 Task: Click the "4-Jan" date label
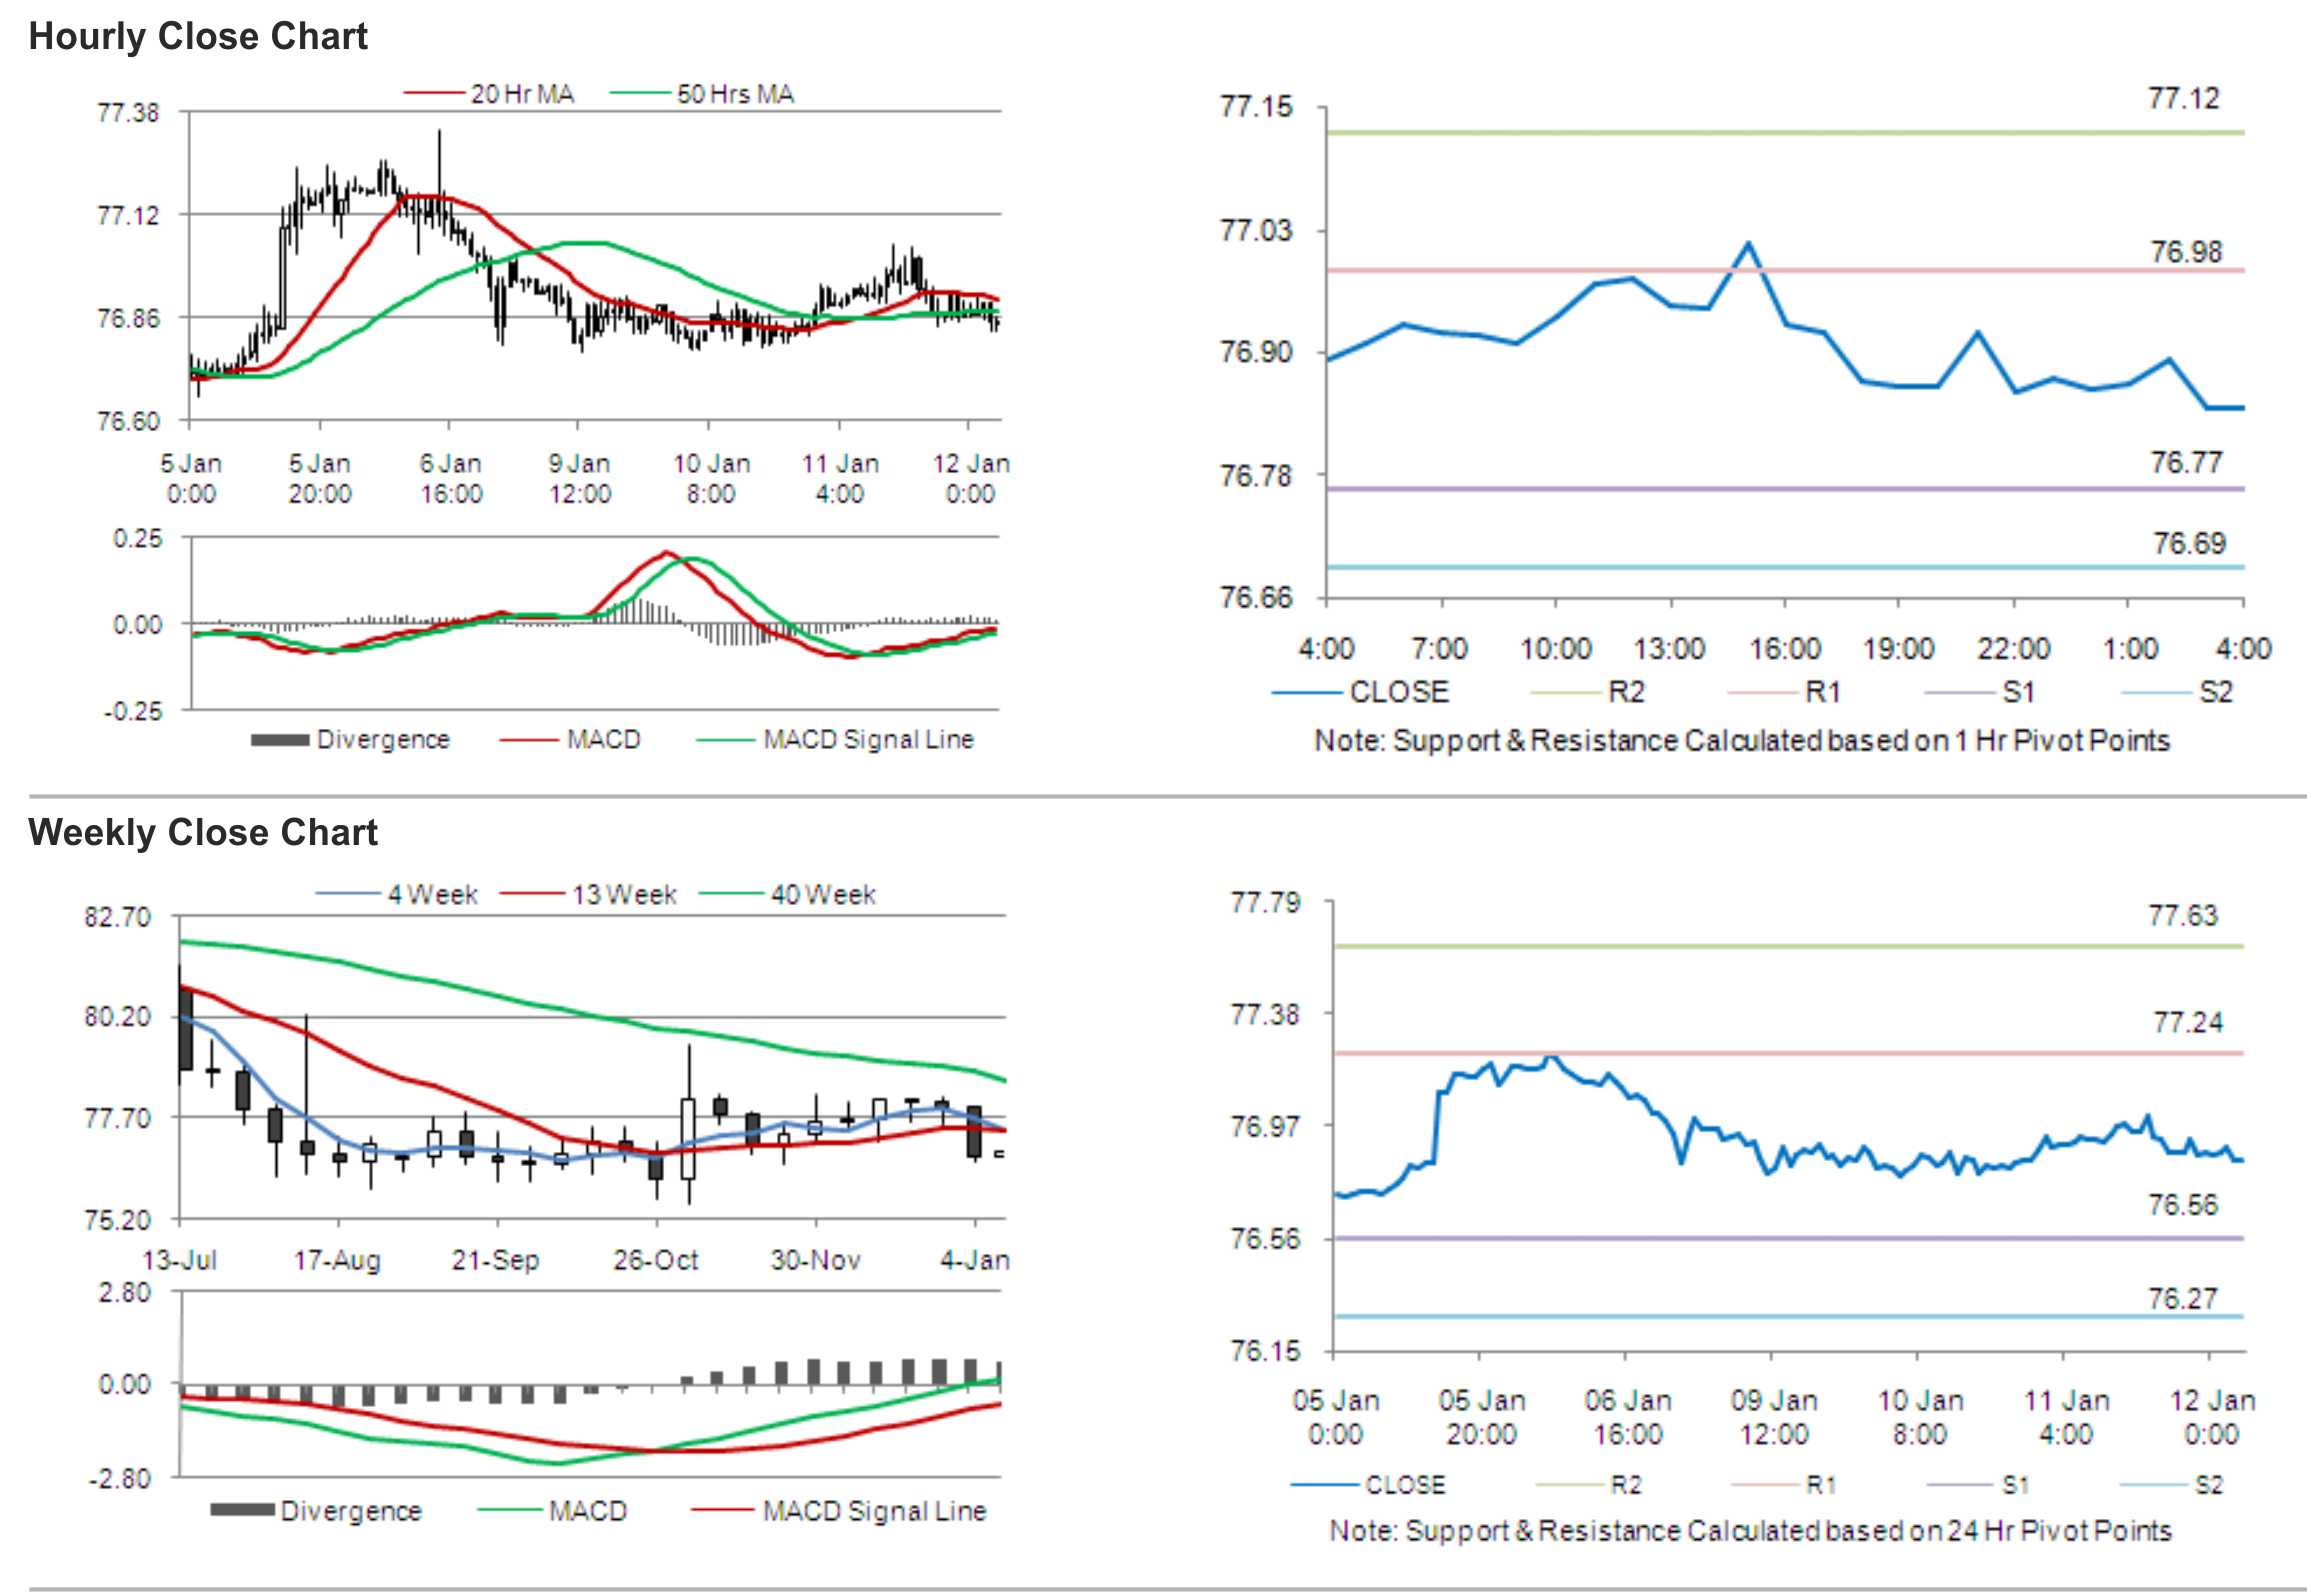point(975,1260)
